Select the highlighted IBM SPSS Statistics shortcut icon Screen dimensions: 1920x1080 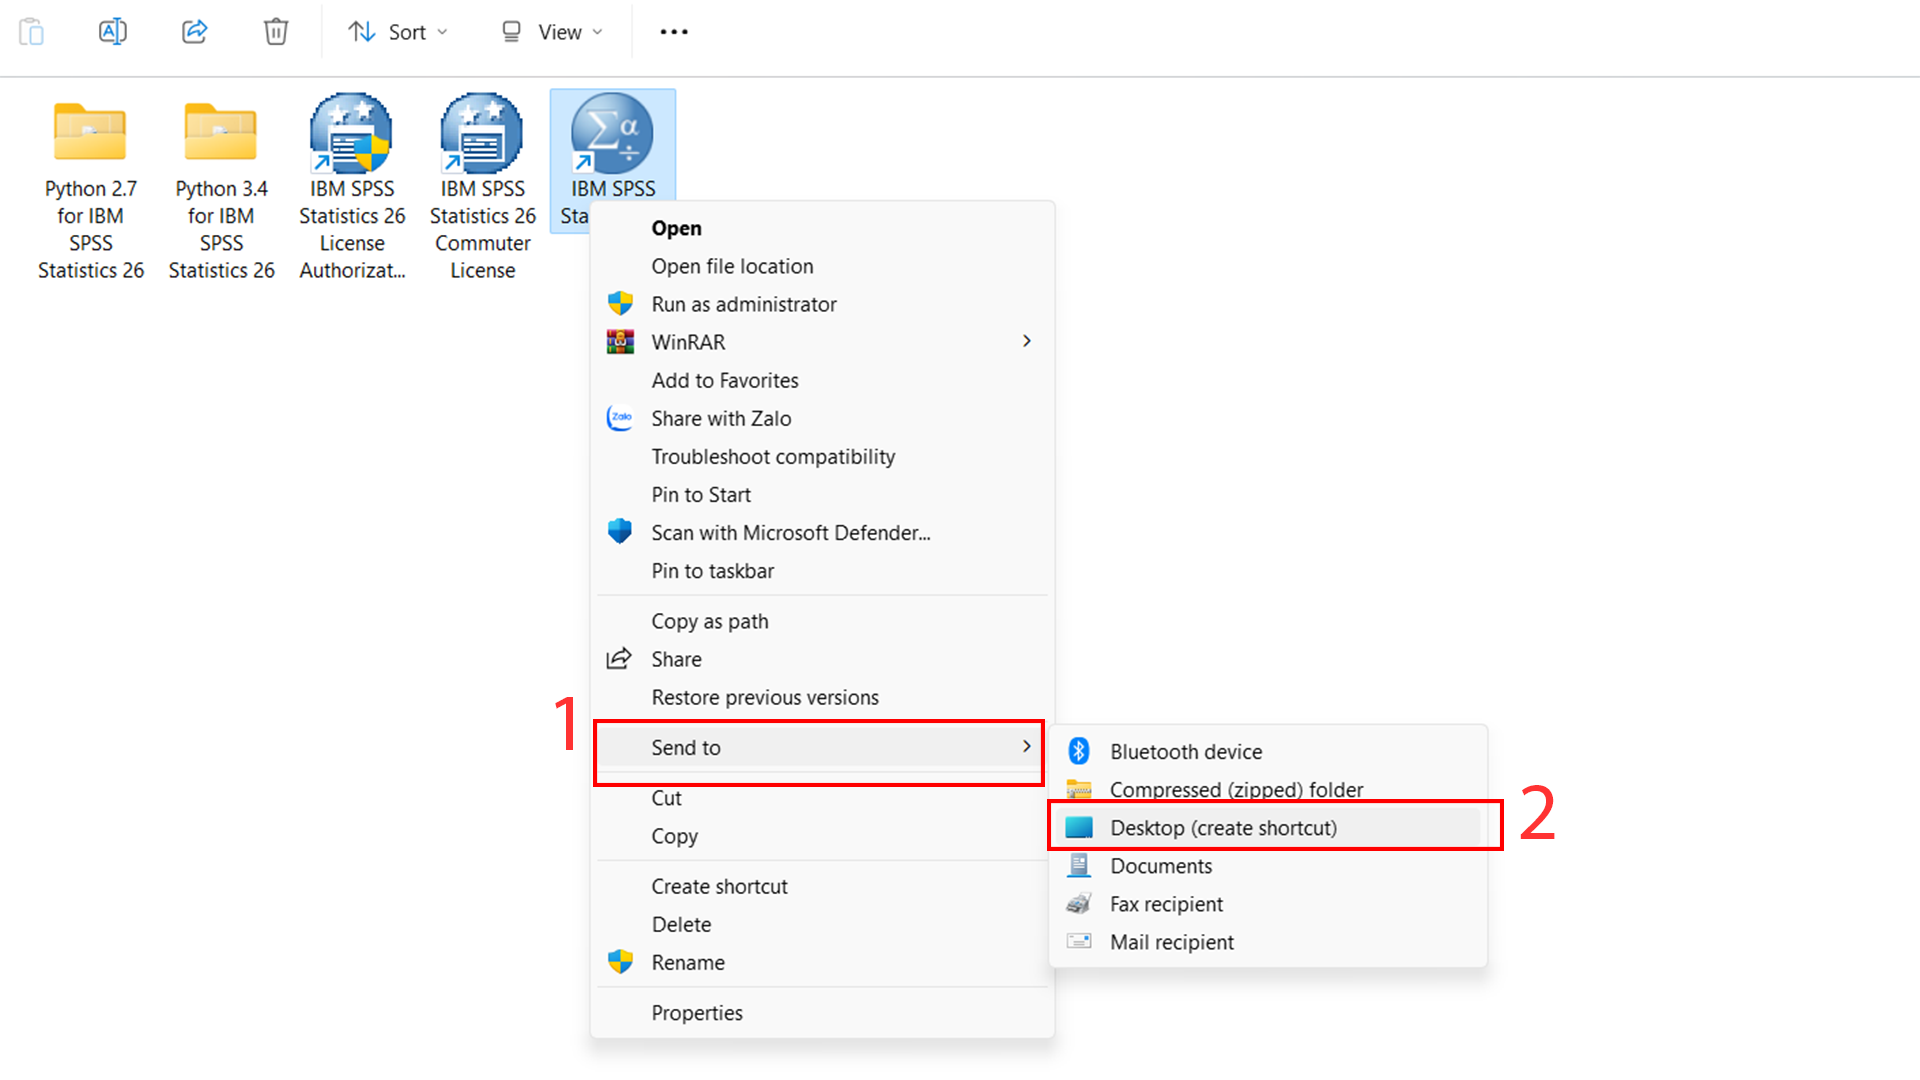pos(612,133)
